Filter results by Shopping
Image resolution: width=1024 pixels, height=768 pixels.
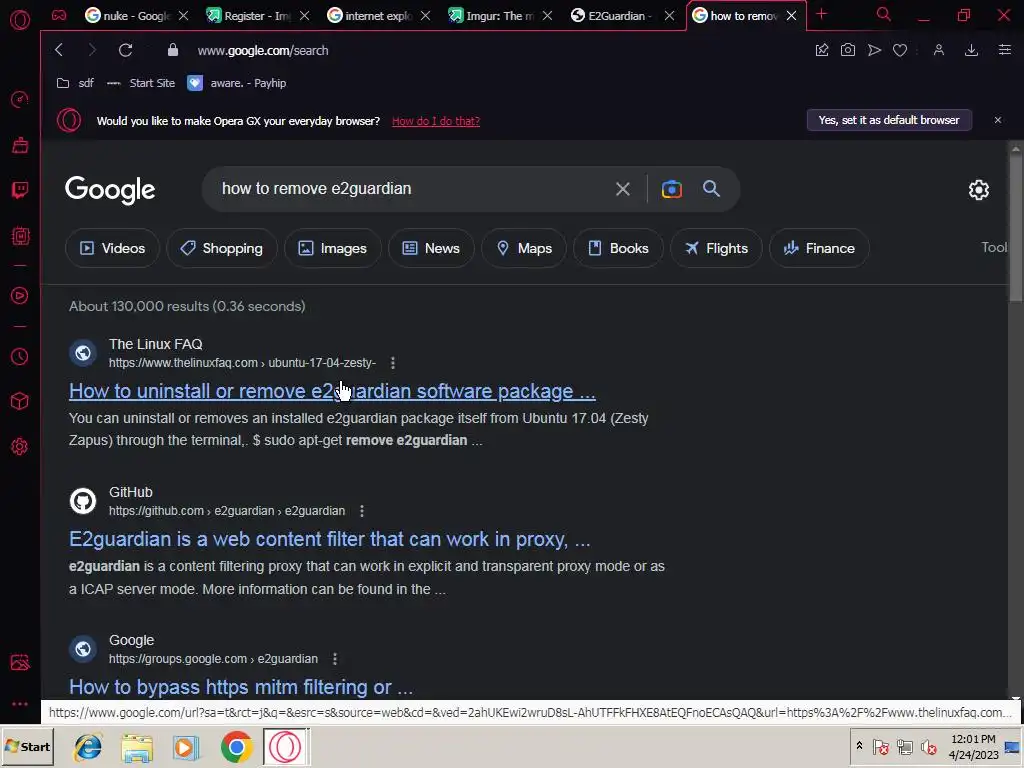(x=222, y=248)
